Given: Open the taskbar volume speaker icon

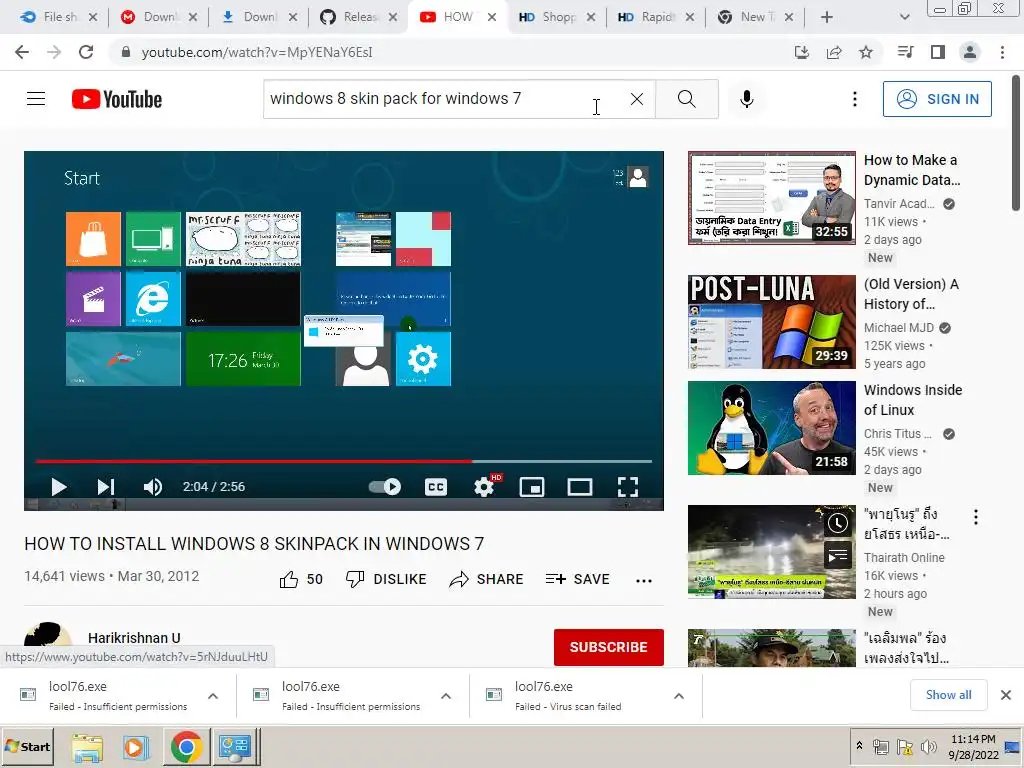Looking at the screenshot, I should point(927,746).
